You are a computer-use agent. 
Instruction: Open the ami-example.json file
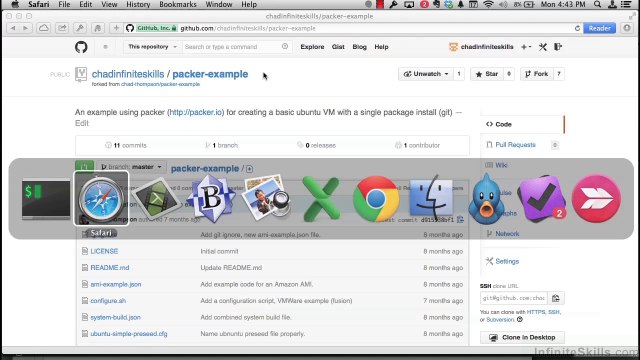116,284
